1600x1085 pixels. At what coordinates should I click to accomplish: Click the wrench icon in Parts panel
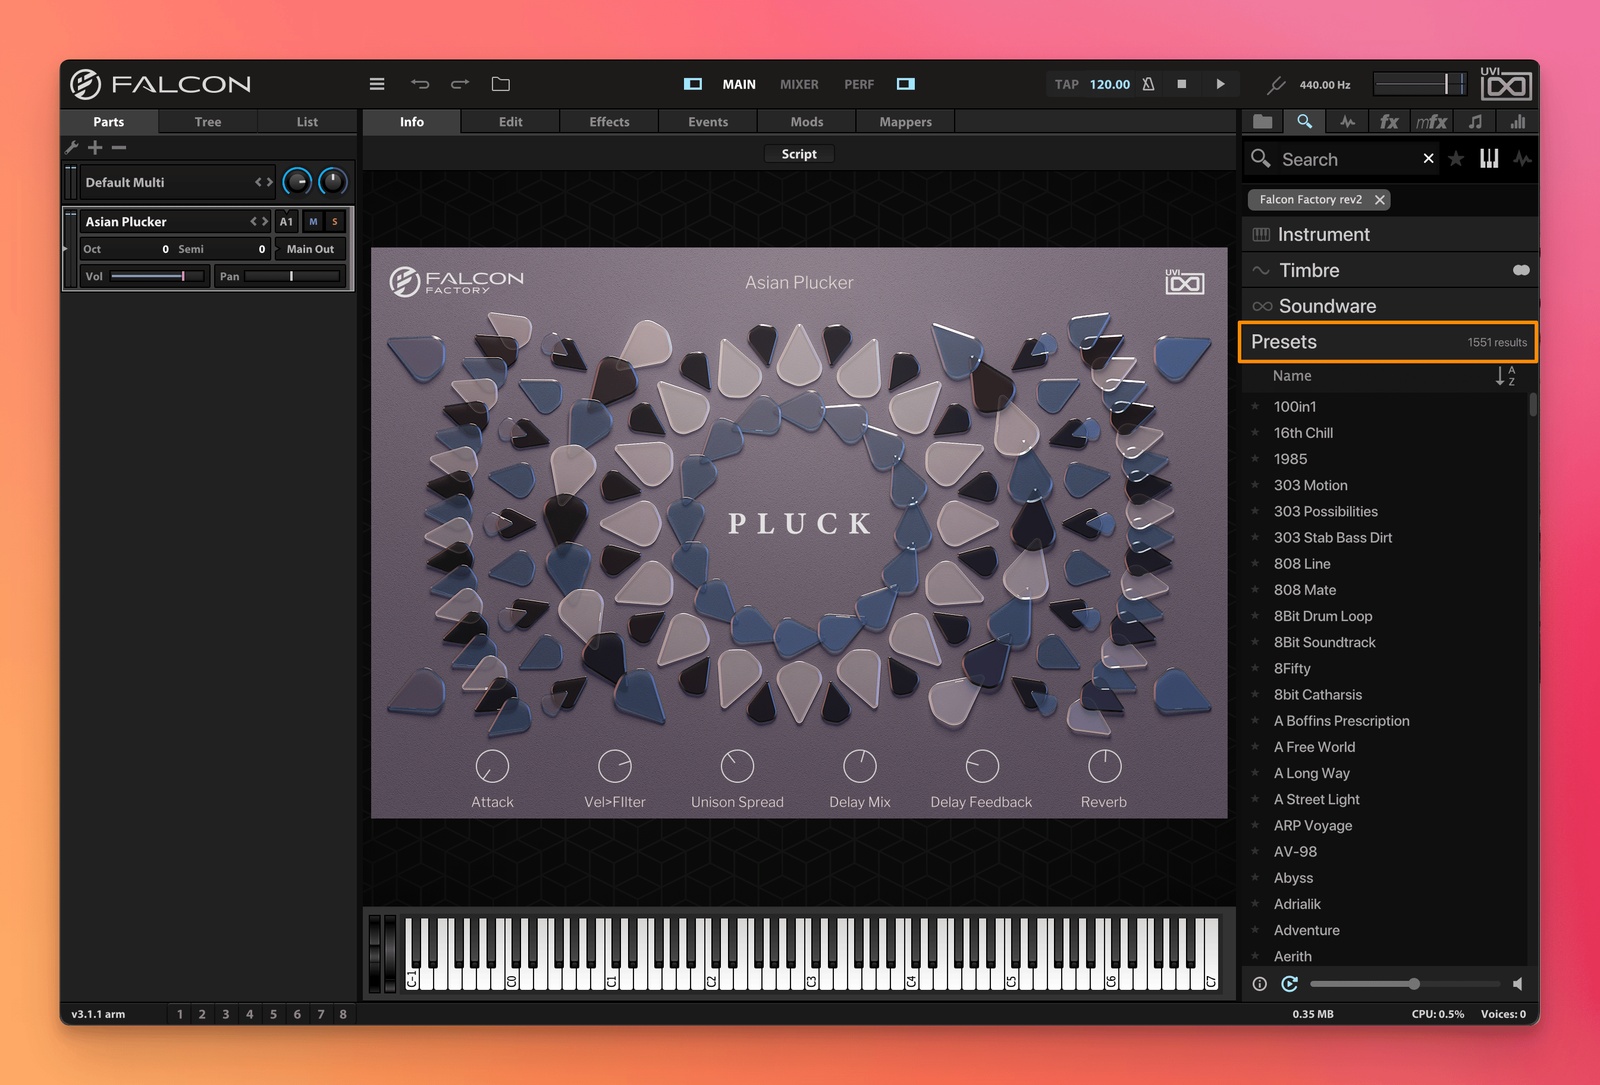[x=72, y=147]
